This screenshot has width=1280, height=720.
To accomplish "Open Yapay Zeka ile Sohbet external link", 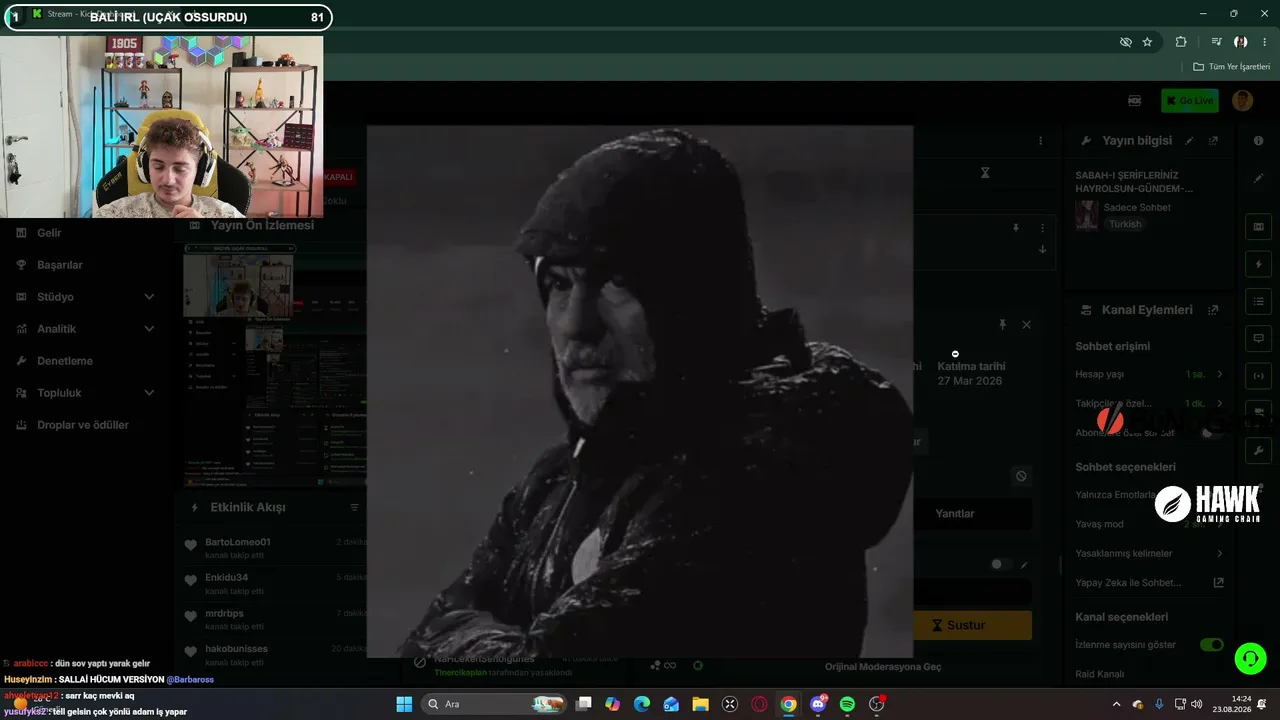I will pos(1219,582).
